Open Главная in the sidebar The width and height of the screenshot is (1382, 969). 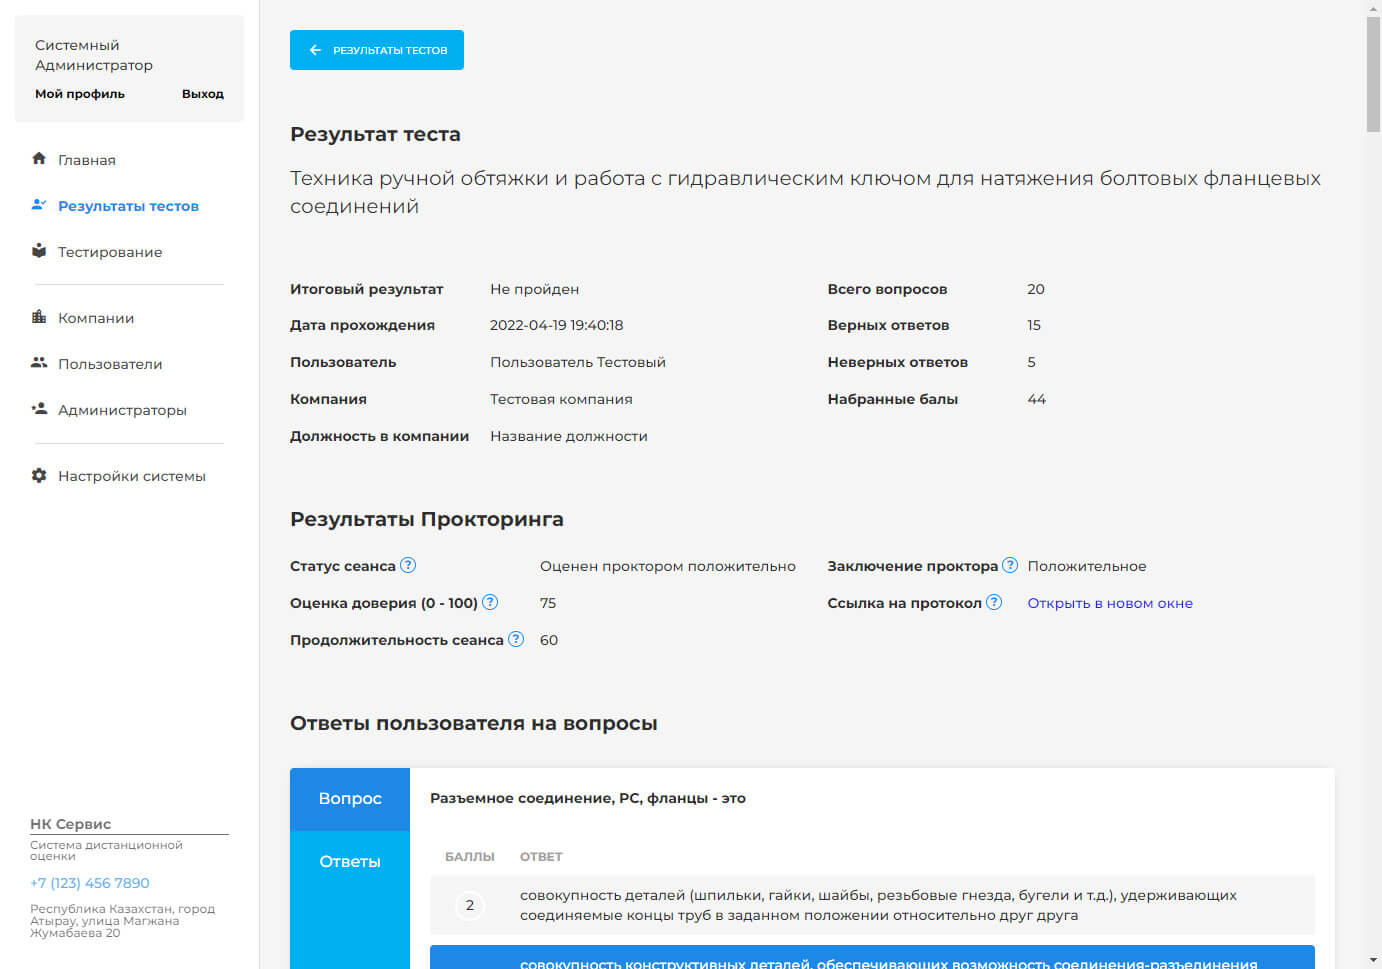pyautogui.click(x=87, y=160)
